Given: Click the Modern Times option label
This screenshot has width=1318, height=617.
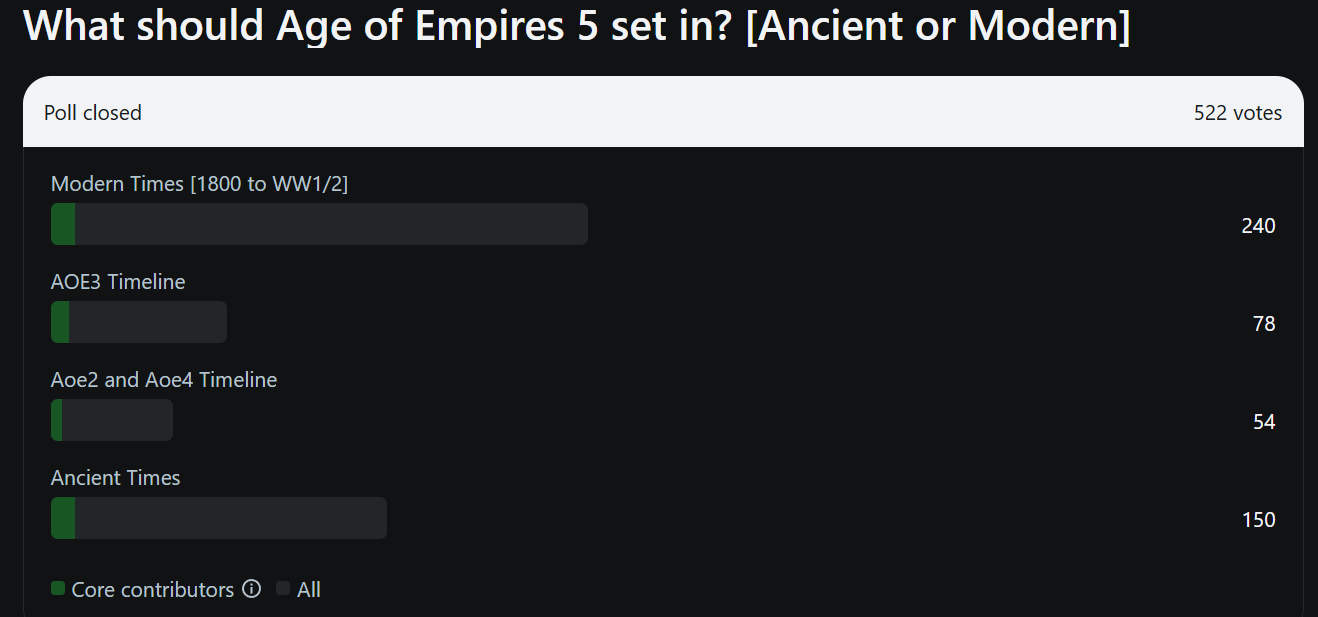Looking at the screenshot, I should (x=199, y=184).
